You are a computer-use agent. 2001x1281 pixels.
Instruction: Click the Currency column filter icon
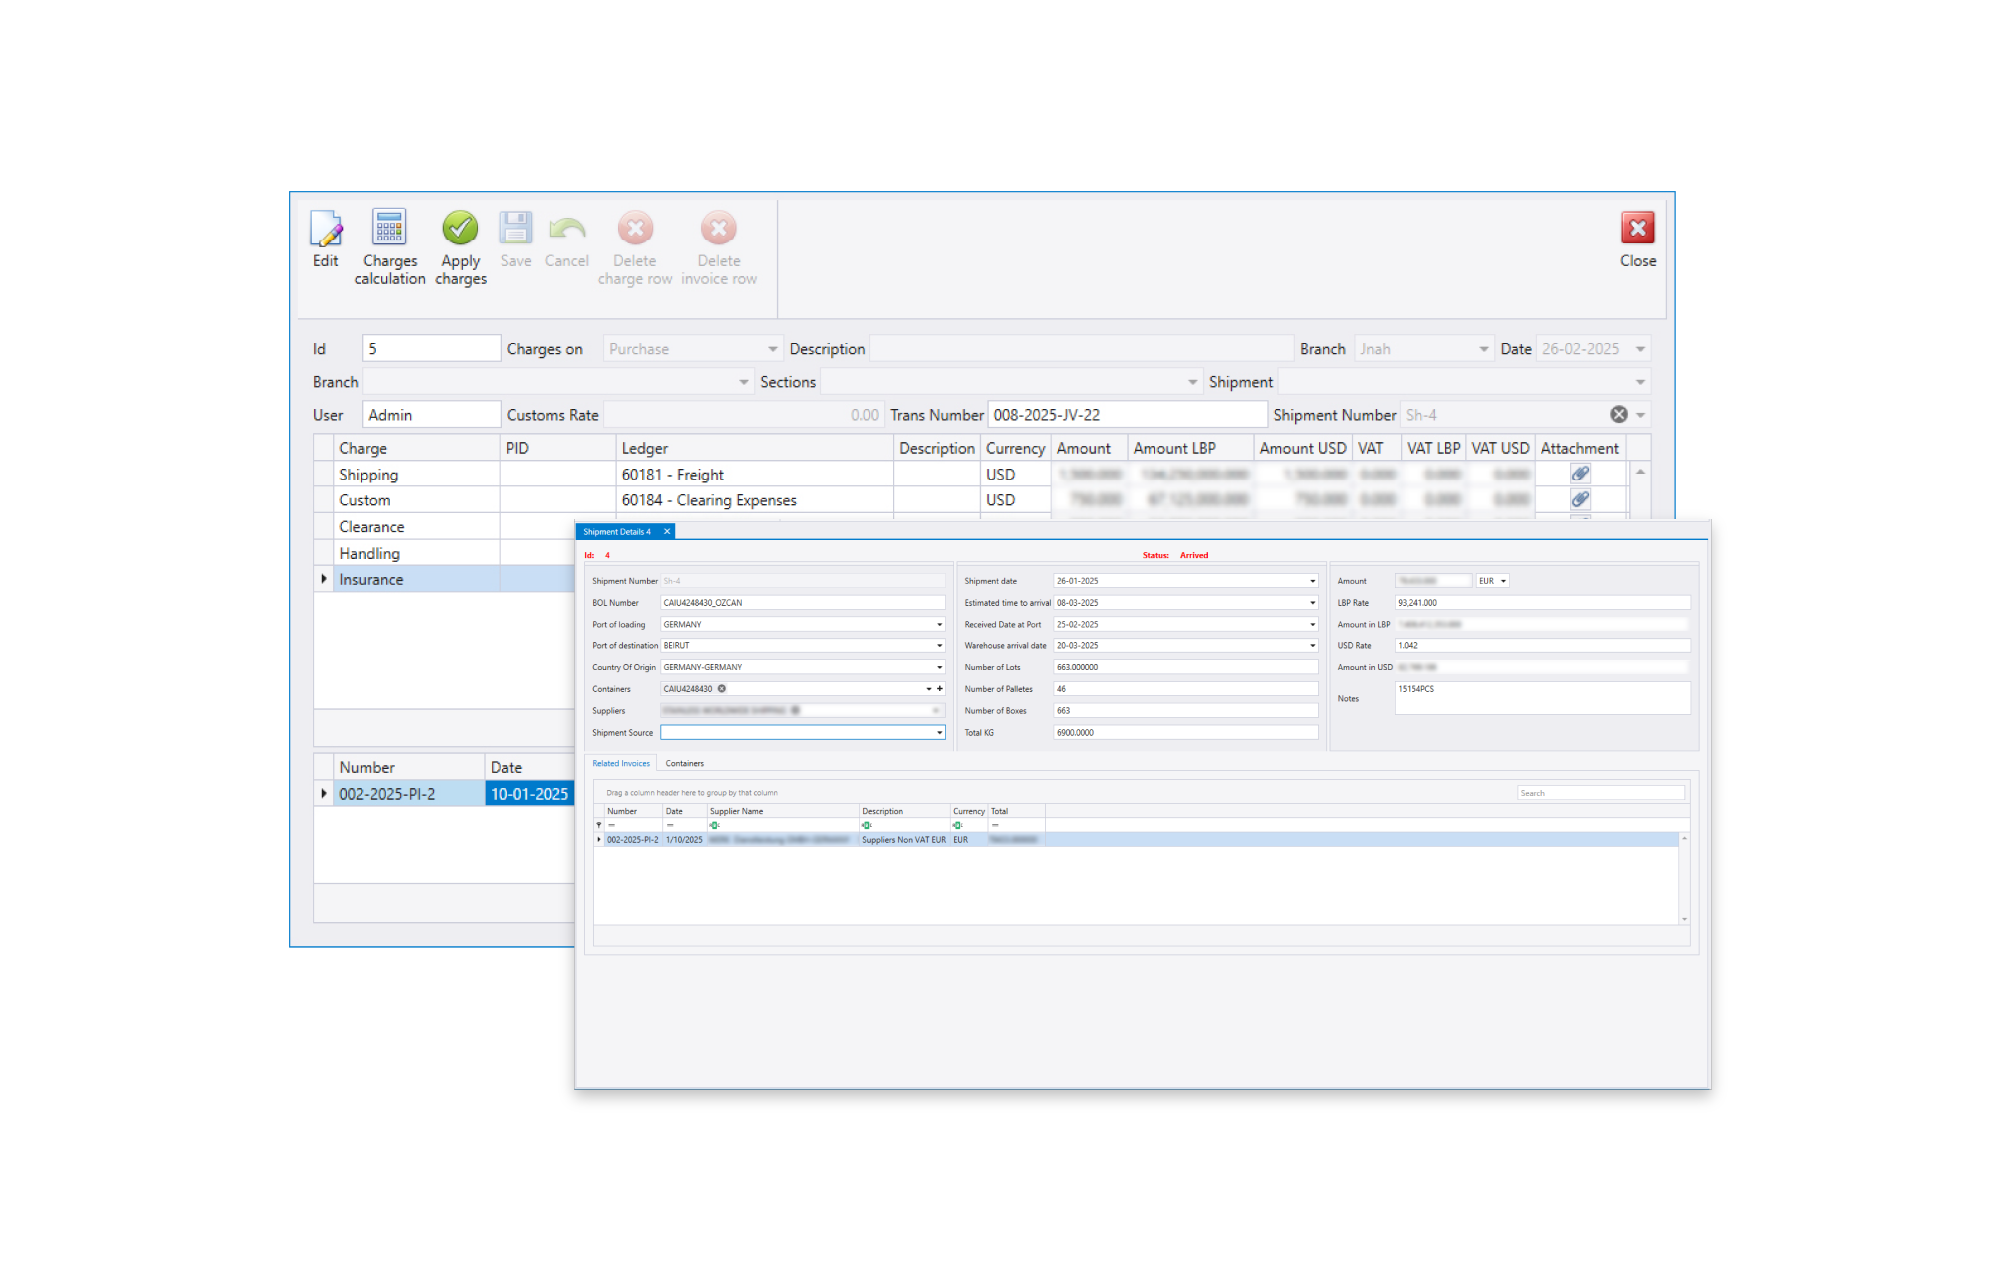click(958, 826)
